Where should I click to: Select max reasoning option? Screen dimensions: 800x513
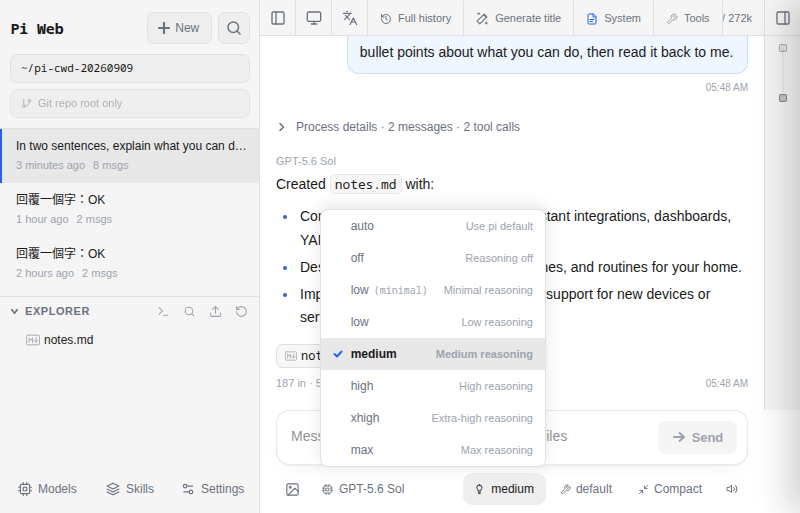(x=433, y=450)
